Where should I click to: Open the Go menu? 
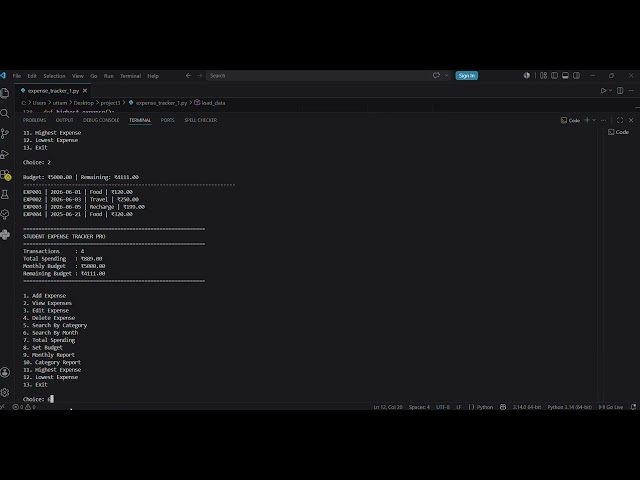pos(94,76)
